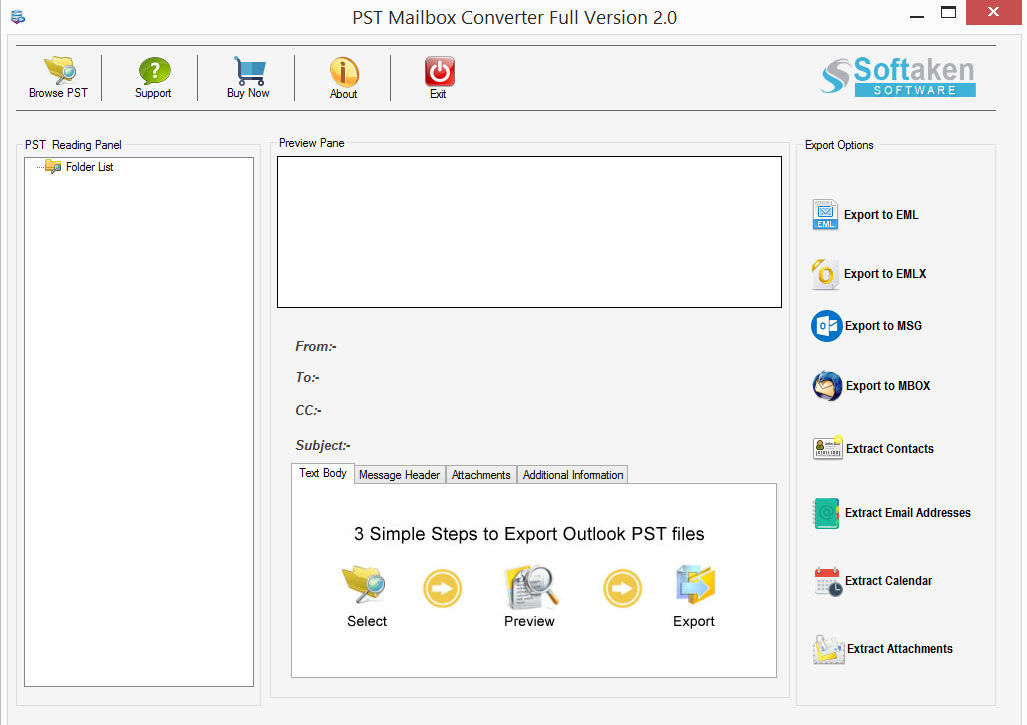1027x725 pixels.
Task: Click Export to MSG Outlook icon
Action: pos(827,326)
